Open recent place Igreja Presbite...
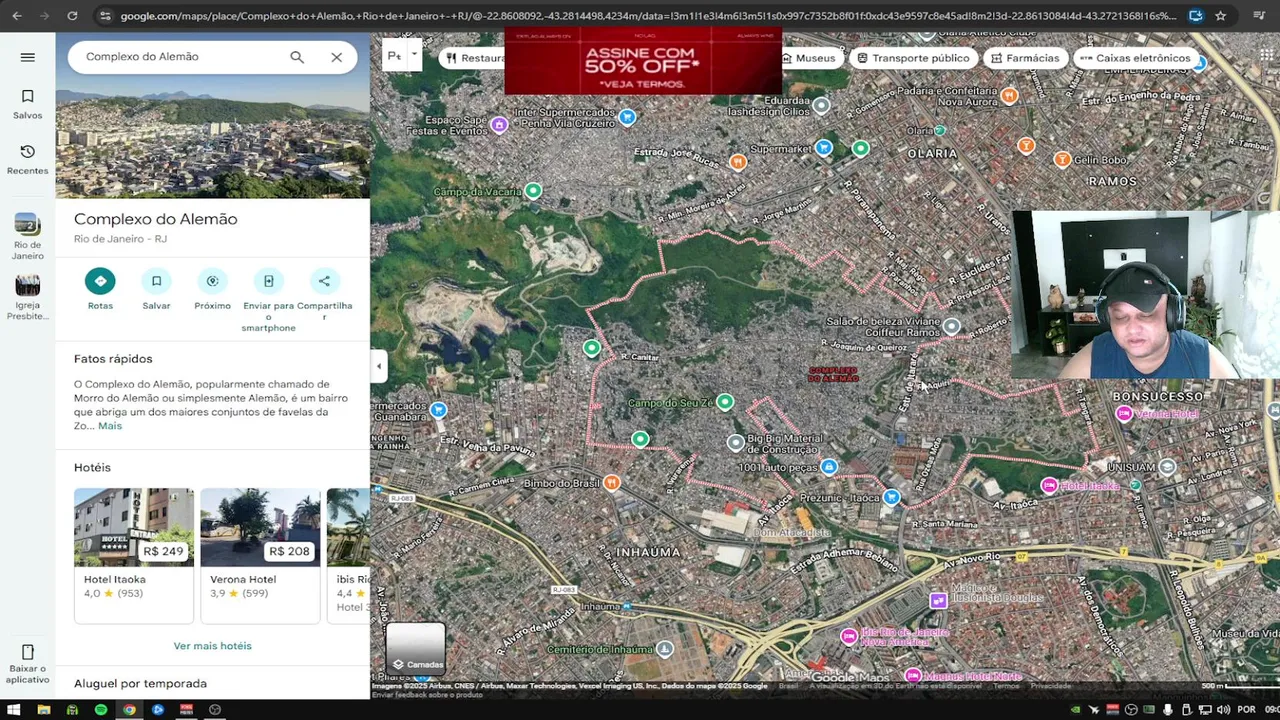 [28, 297]
